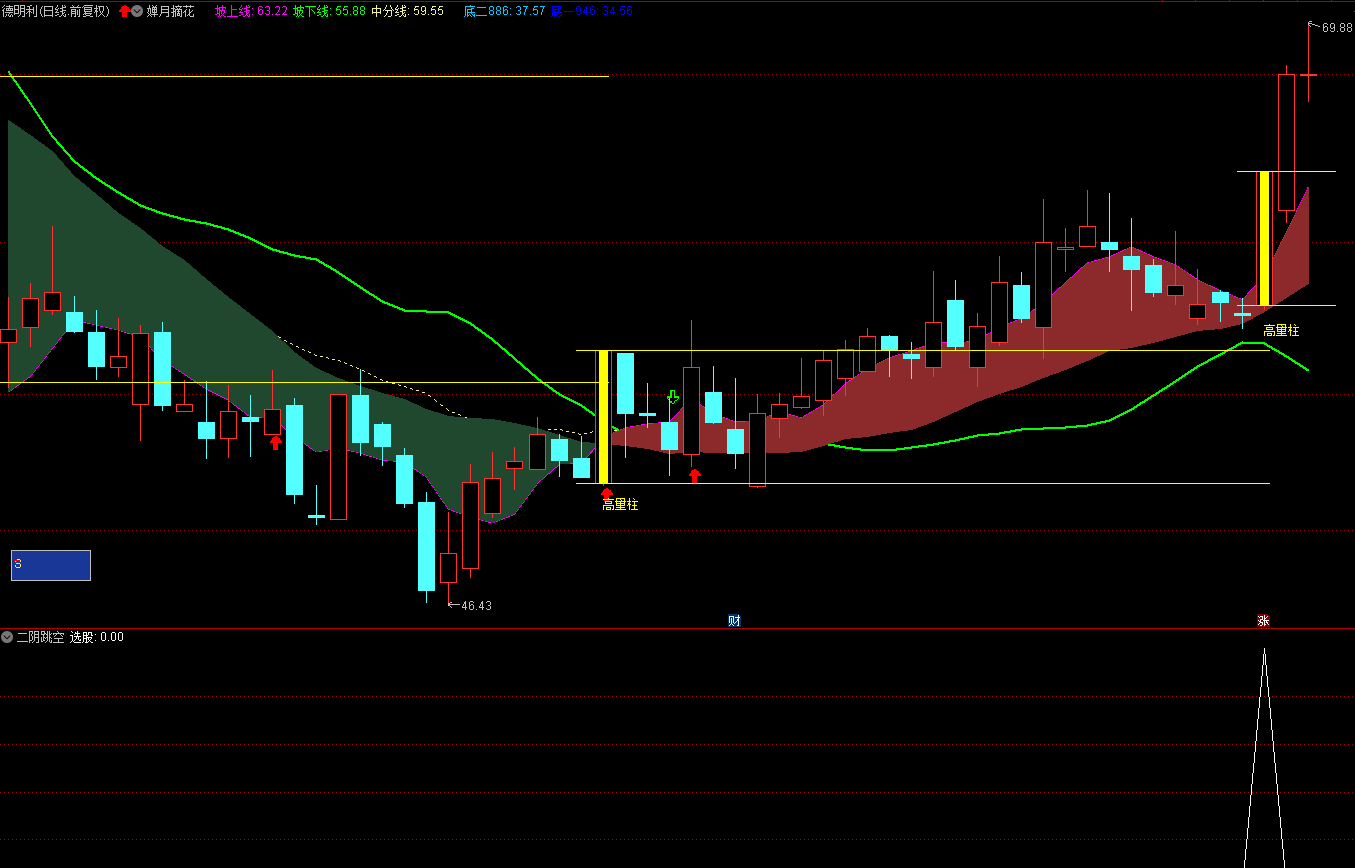Click the 坡上线: 63.22 value
Viewport: 1355px width, 868px height.
(x=251, y=11)
